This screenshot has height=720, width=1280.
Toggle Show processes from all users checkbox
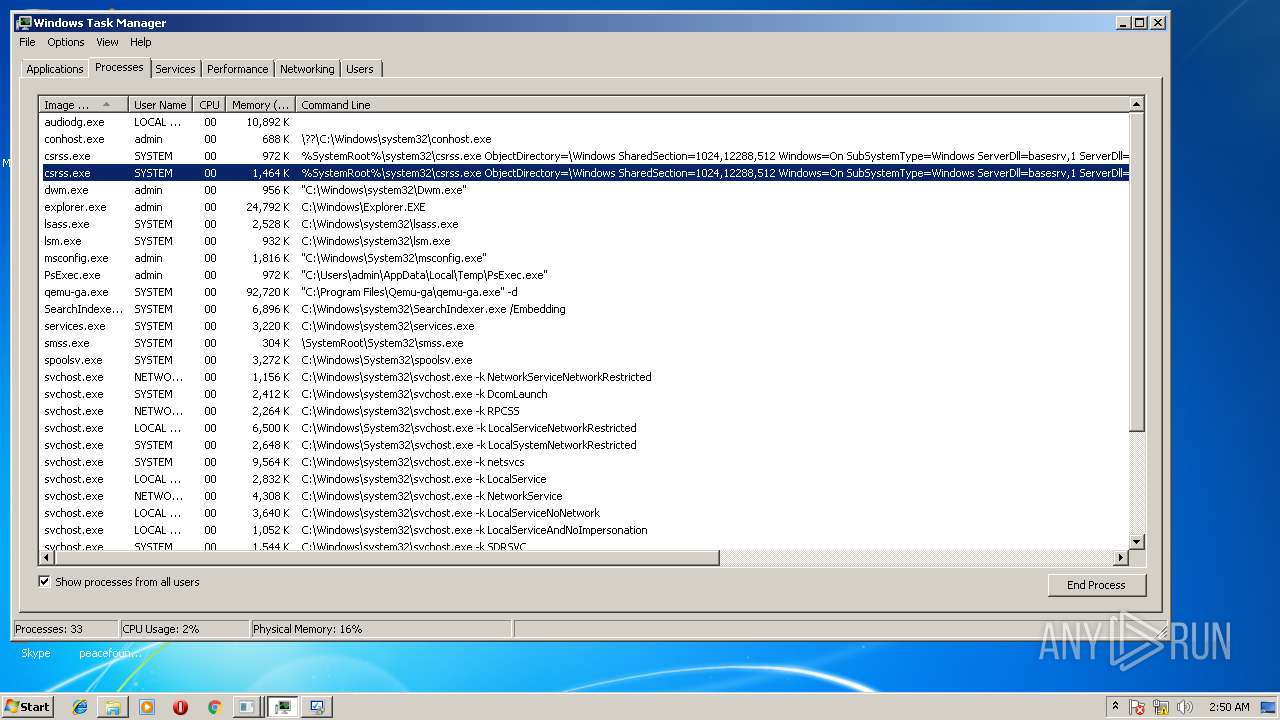(44, 581)
